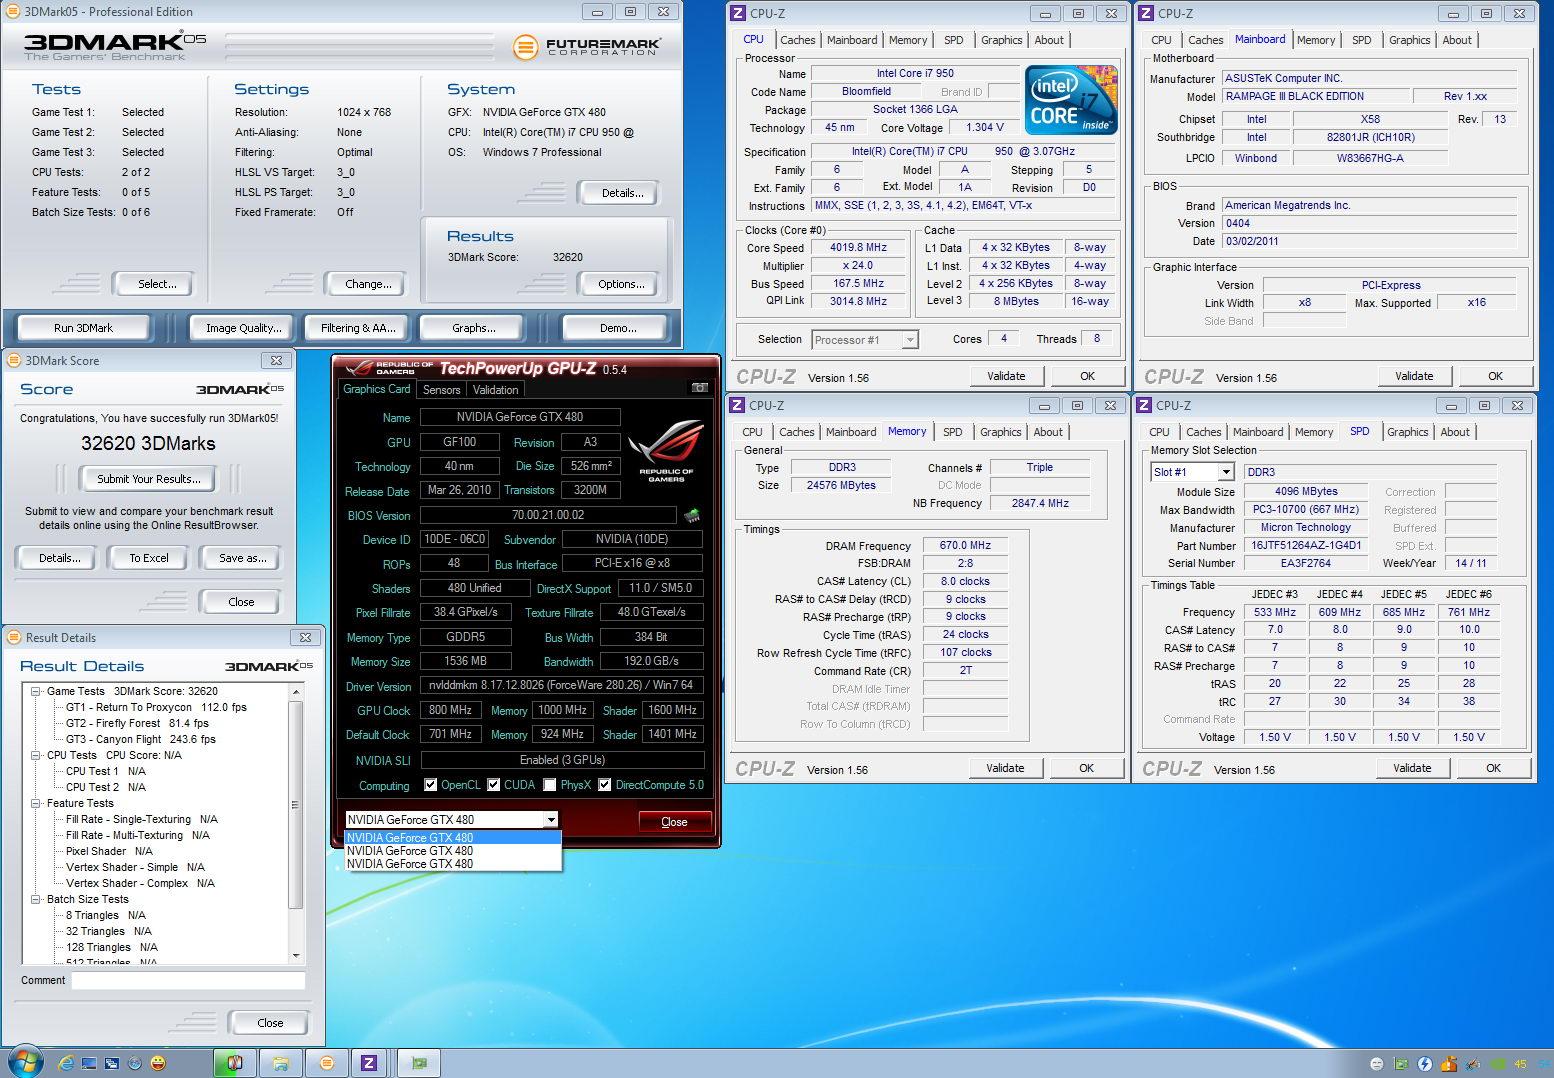Click Submit Your Results button
This screenshot has width=1554, height=1078.
[148, 479]
